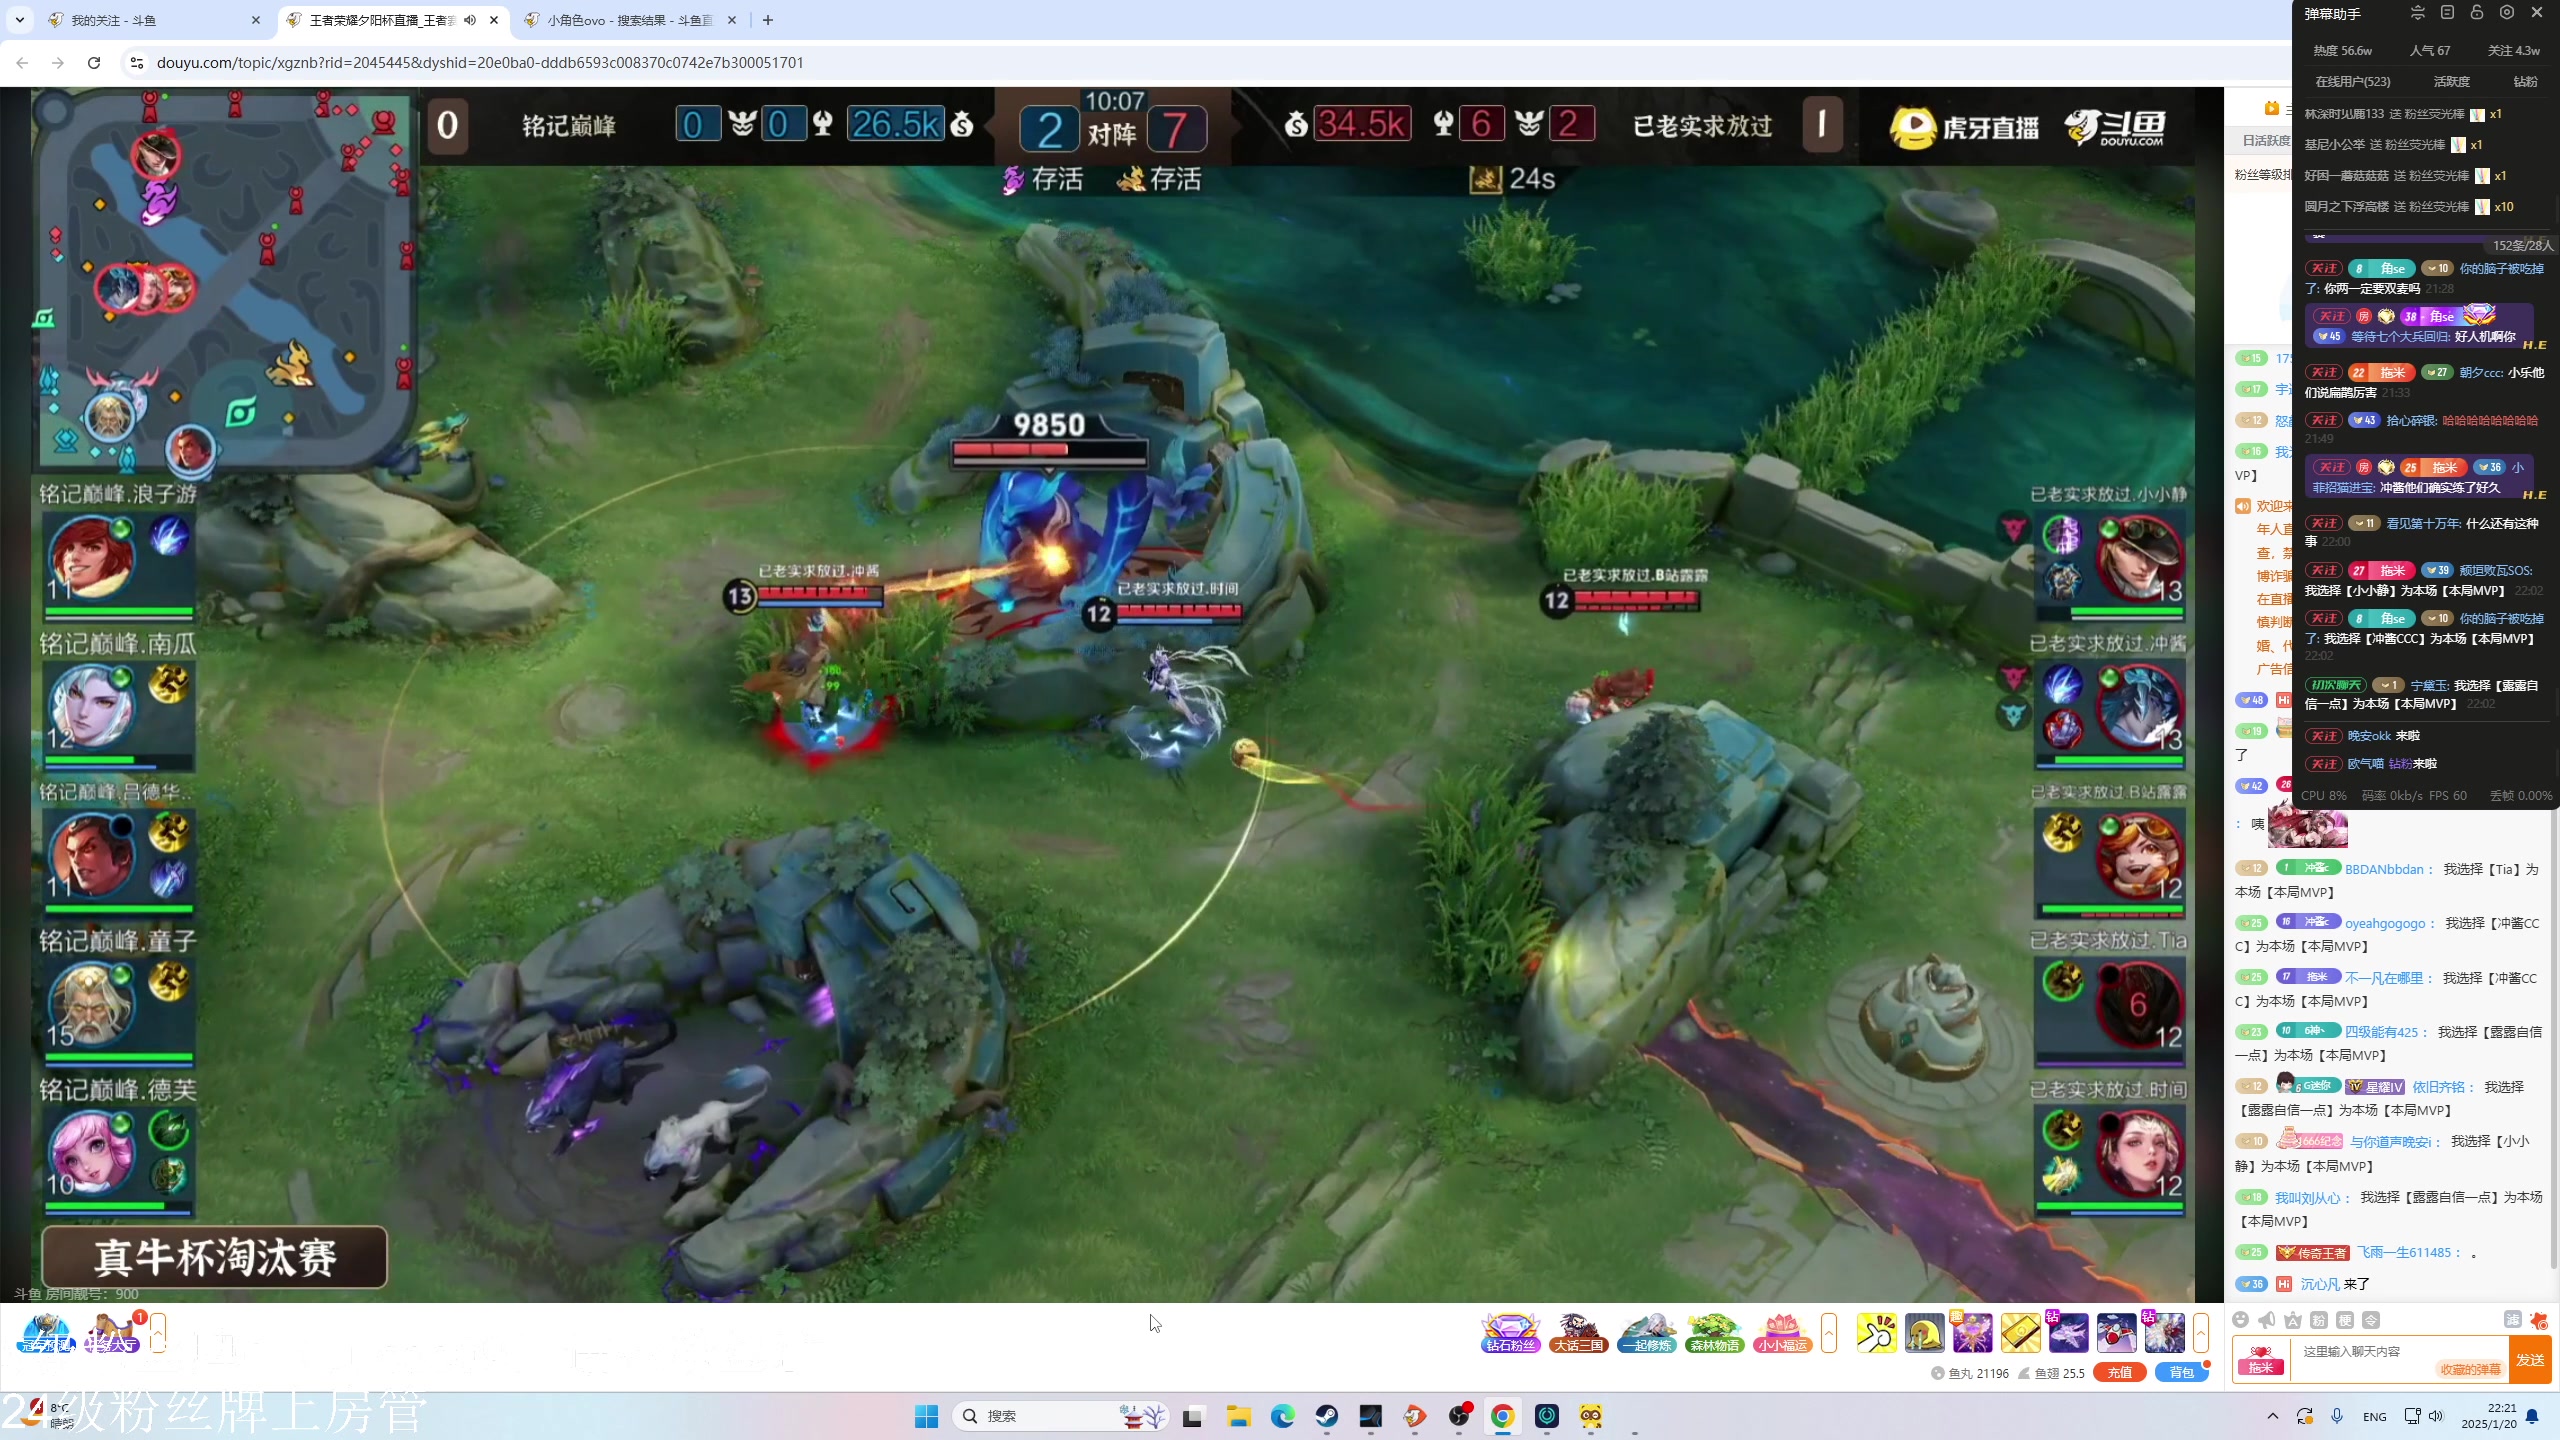Go back in browser history
Screen dimensions: 2560x1440
(22, 62)
